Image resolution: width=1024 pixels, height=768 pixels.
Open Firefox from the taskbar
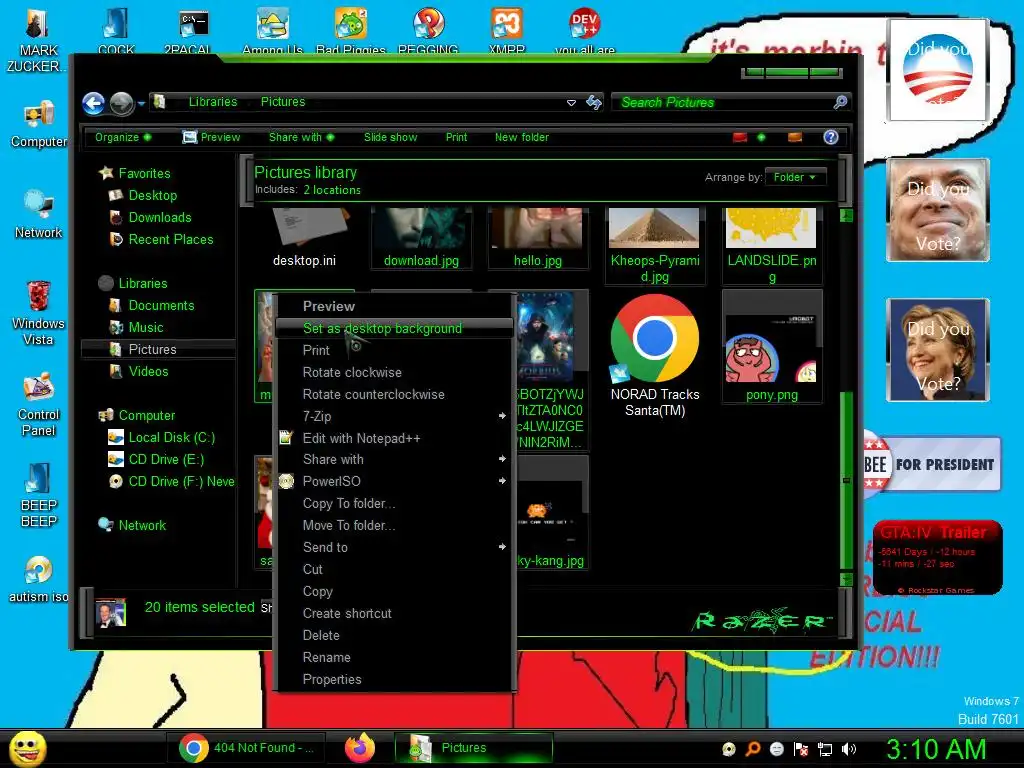(x=360, y=748)
